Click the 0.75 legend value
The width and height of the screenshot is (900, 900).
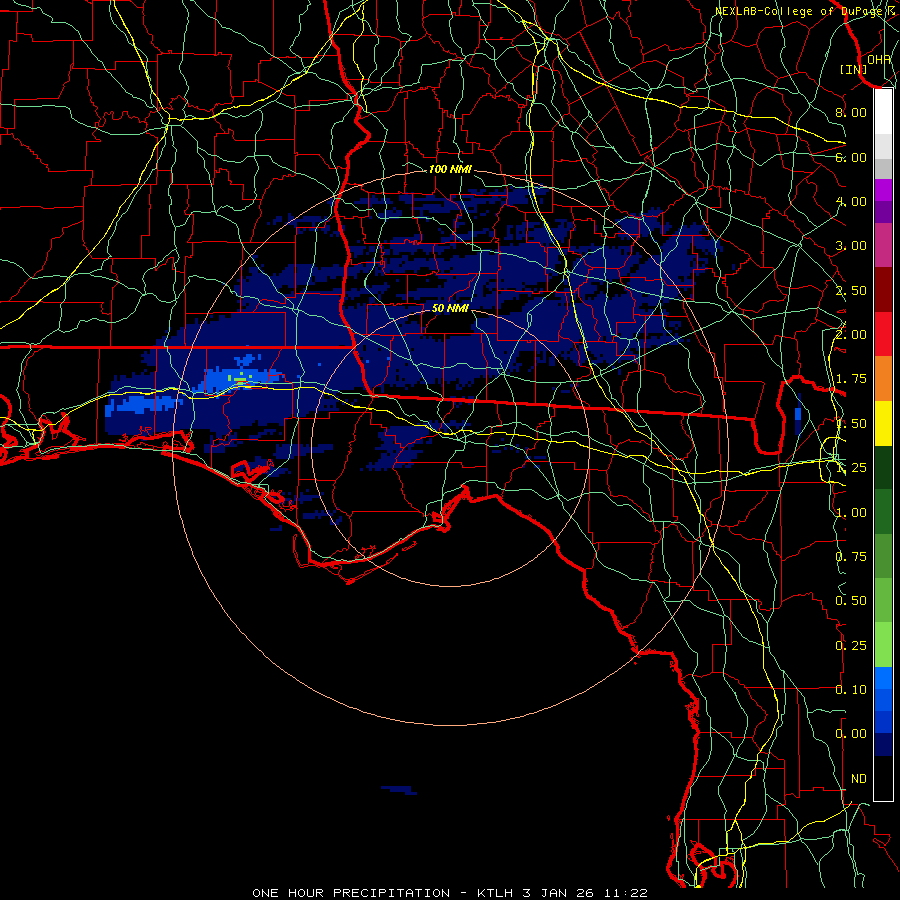point(851,557)
